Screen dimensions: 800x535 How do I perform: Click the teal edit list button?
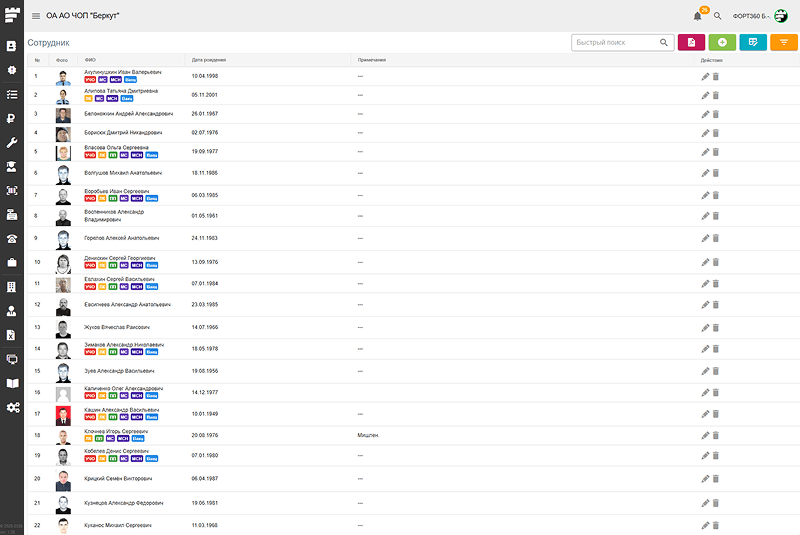click(753, 42)
